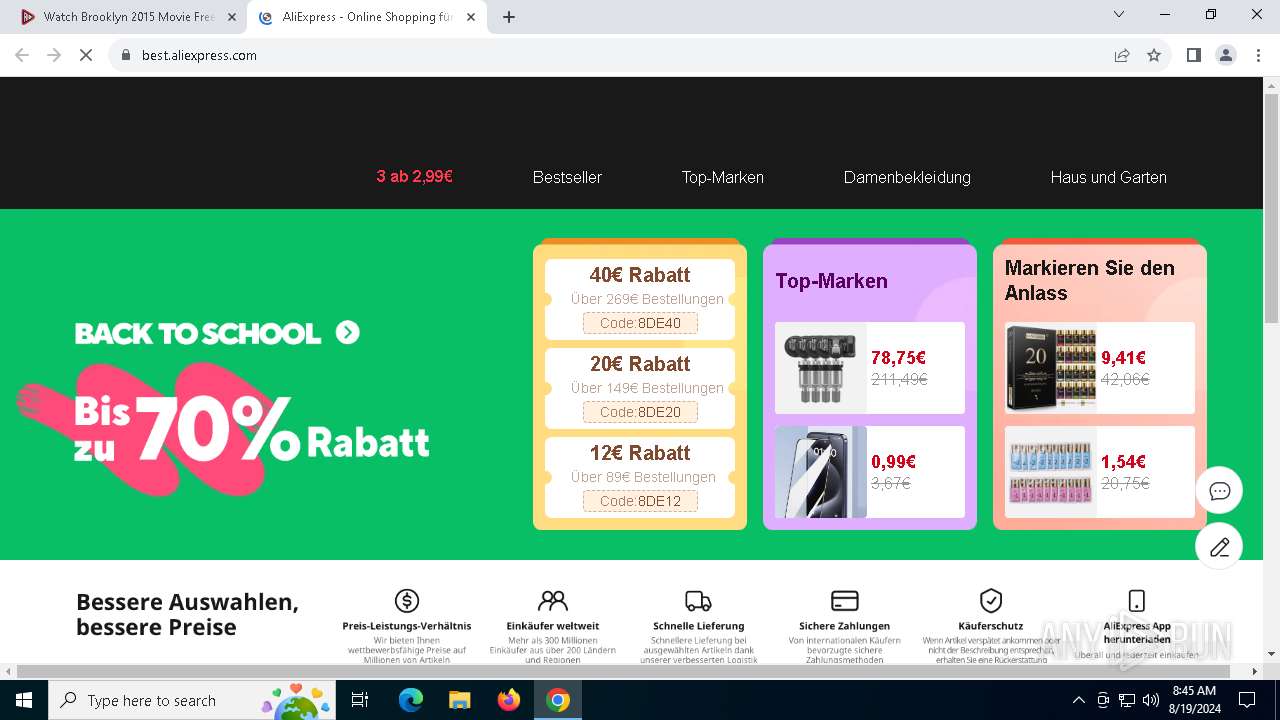Viewport: 1280px width, 720px height.
Task: Open the 78,75€ product thumbnail
Action: coord(821,368)
